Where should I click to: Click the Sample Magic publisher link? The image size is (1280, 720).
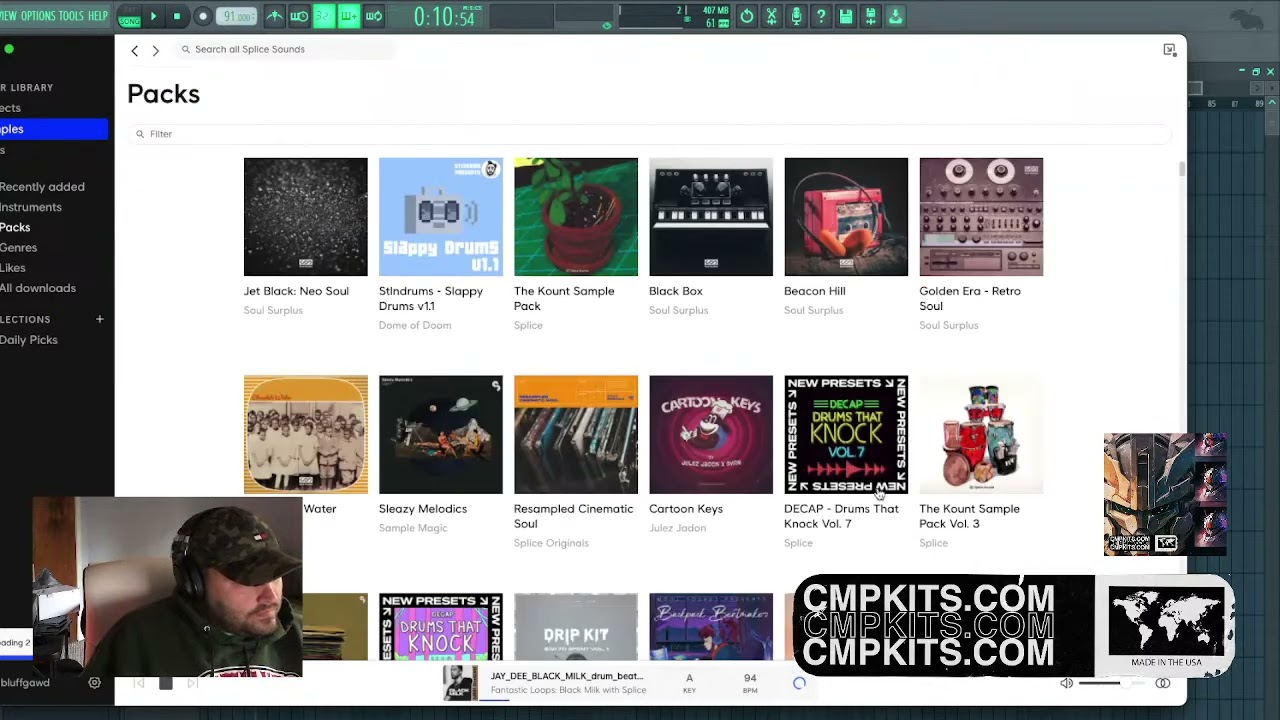[x=413, y=528]
